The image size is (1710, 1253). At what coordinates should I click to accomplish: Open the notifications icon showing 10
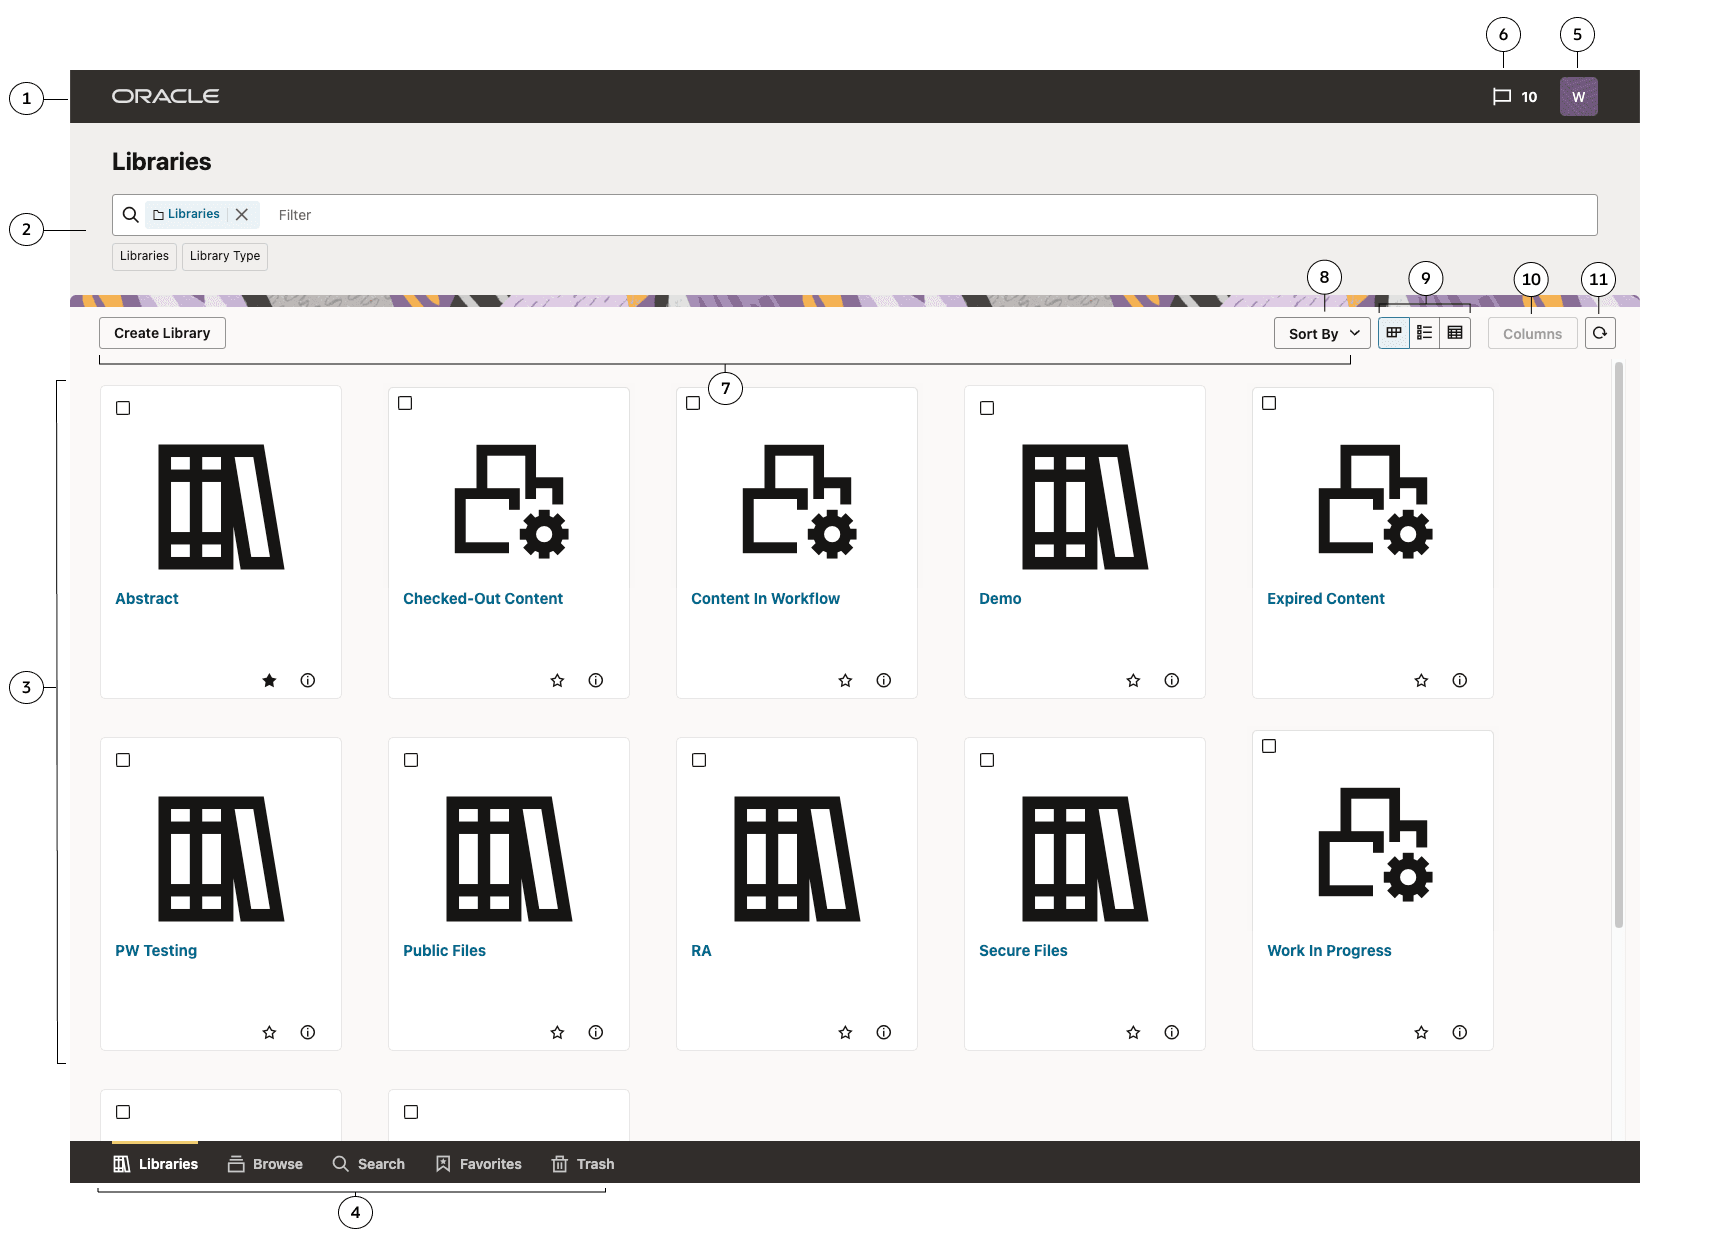coord(1514,97)
